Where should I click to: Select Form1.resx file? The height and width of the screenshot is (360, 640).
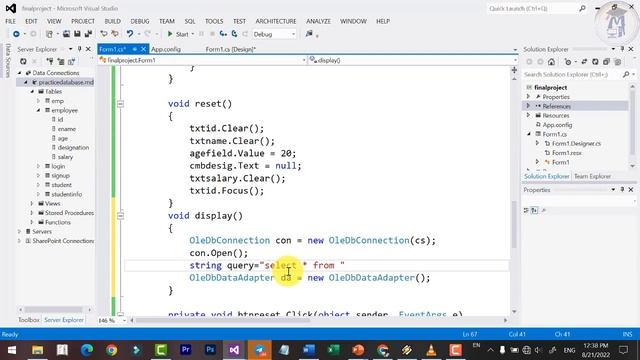(x=567, y=153)
